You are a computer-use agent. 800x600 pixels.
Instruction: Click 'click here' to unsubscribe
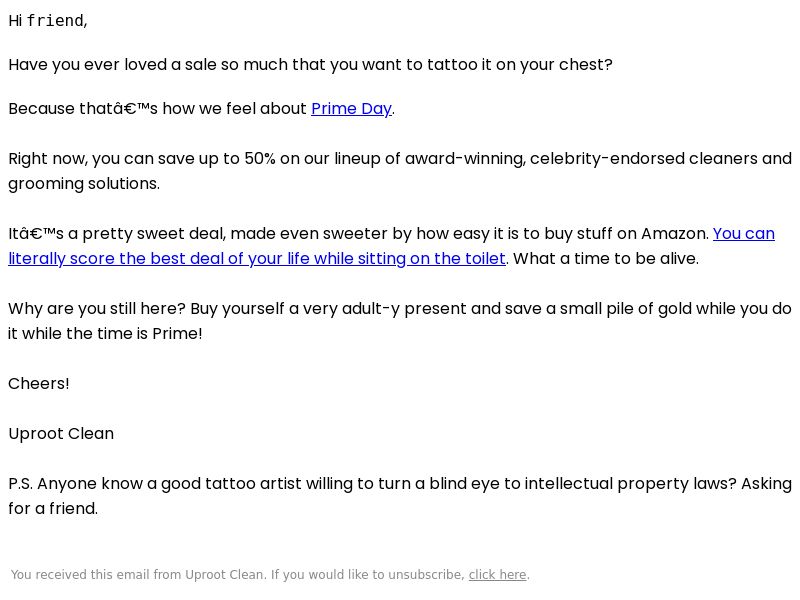[x=497, y=574]
